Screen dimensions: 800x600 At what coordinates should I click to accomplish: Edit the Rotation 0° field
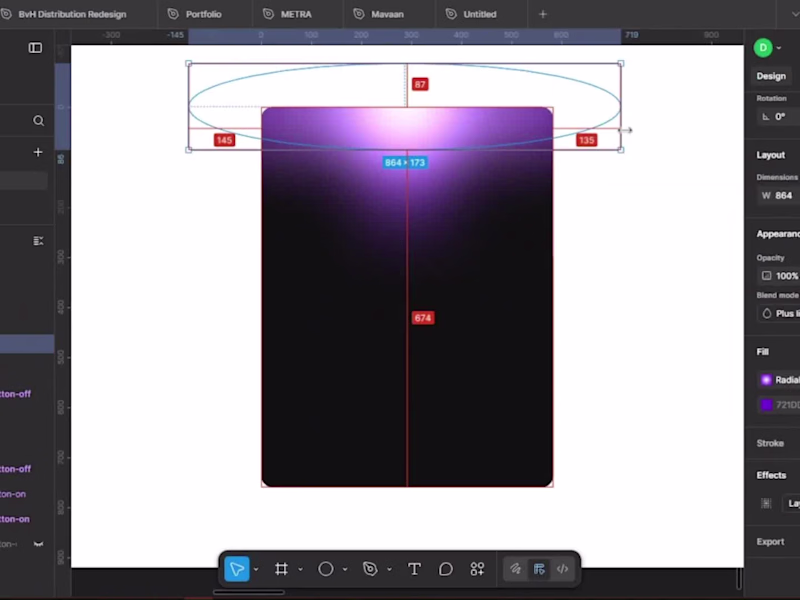(x=779, y=117)
